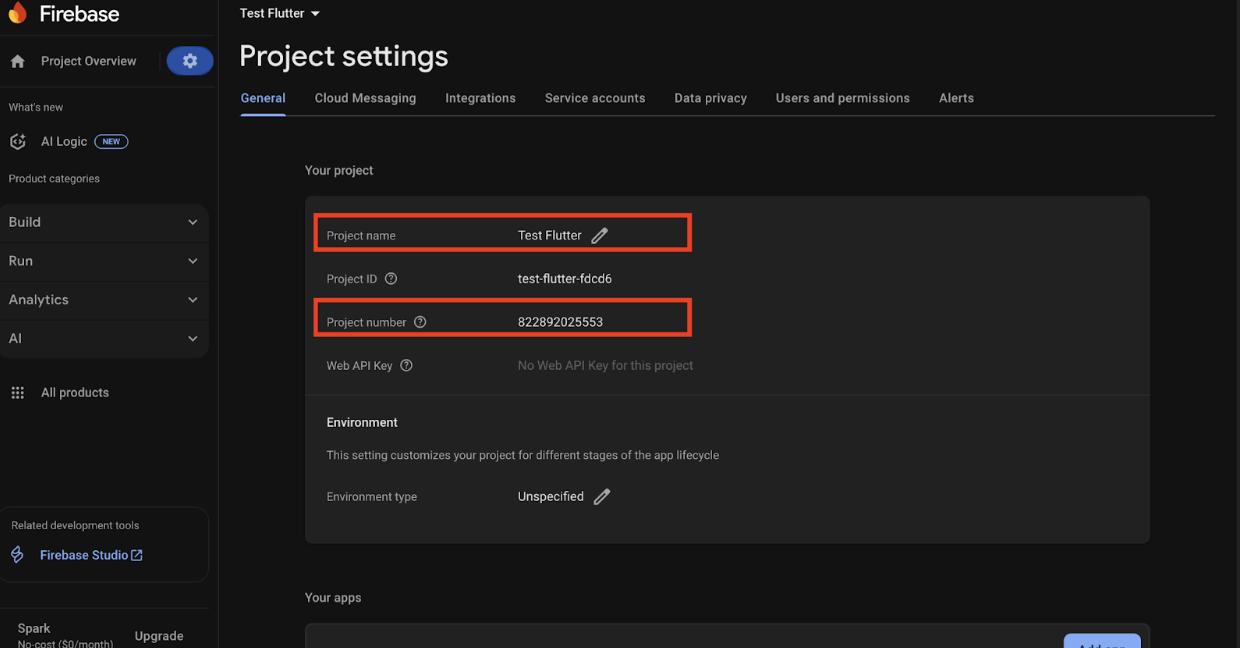The image size is (1240, 648).
Task: Expand the Run category
Action: 104,261
